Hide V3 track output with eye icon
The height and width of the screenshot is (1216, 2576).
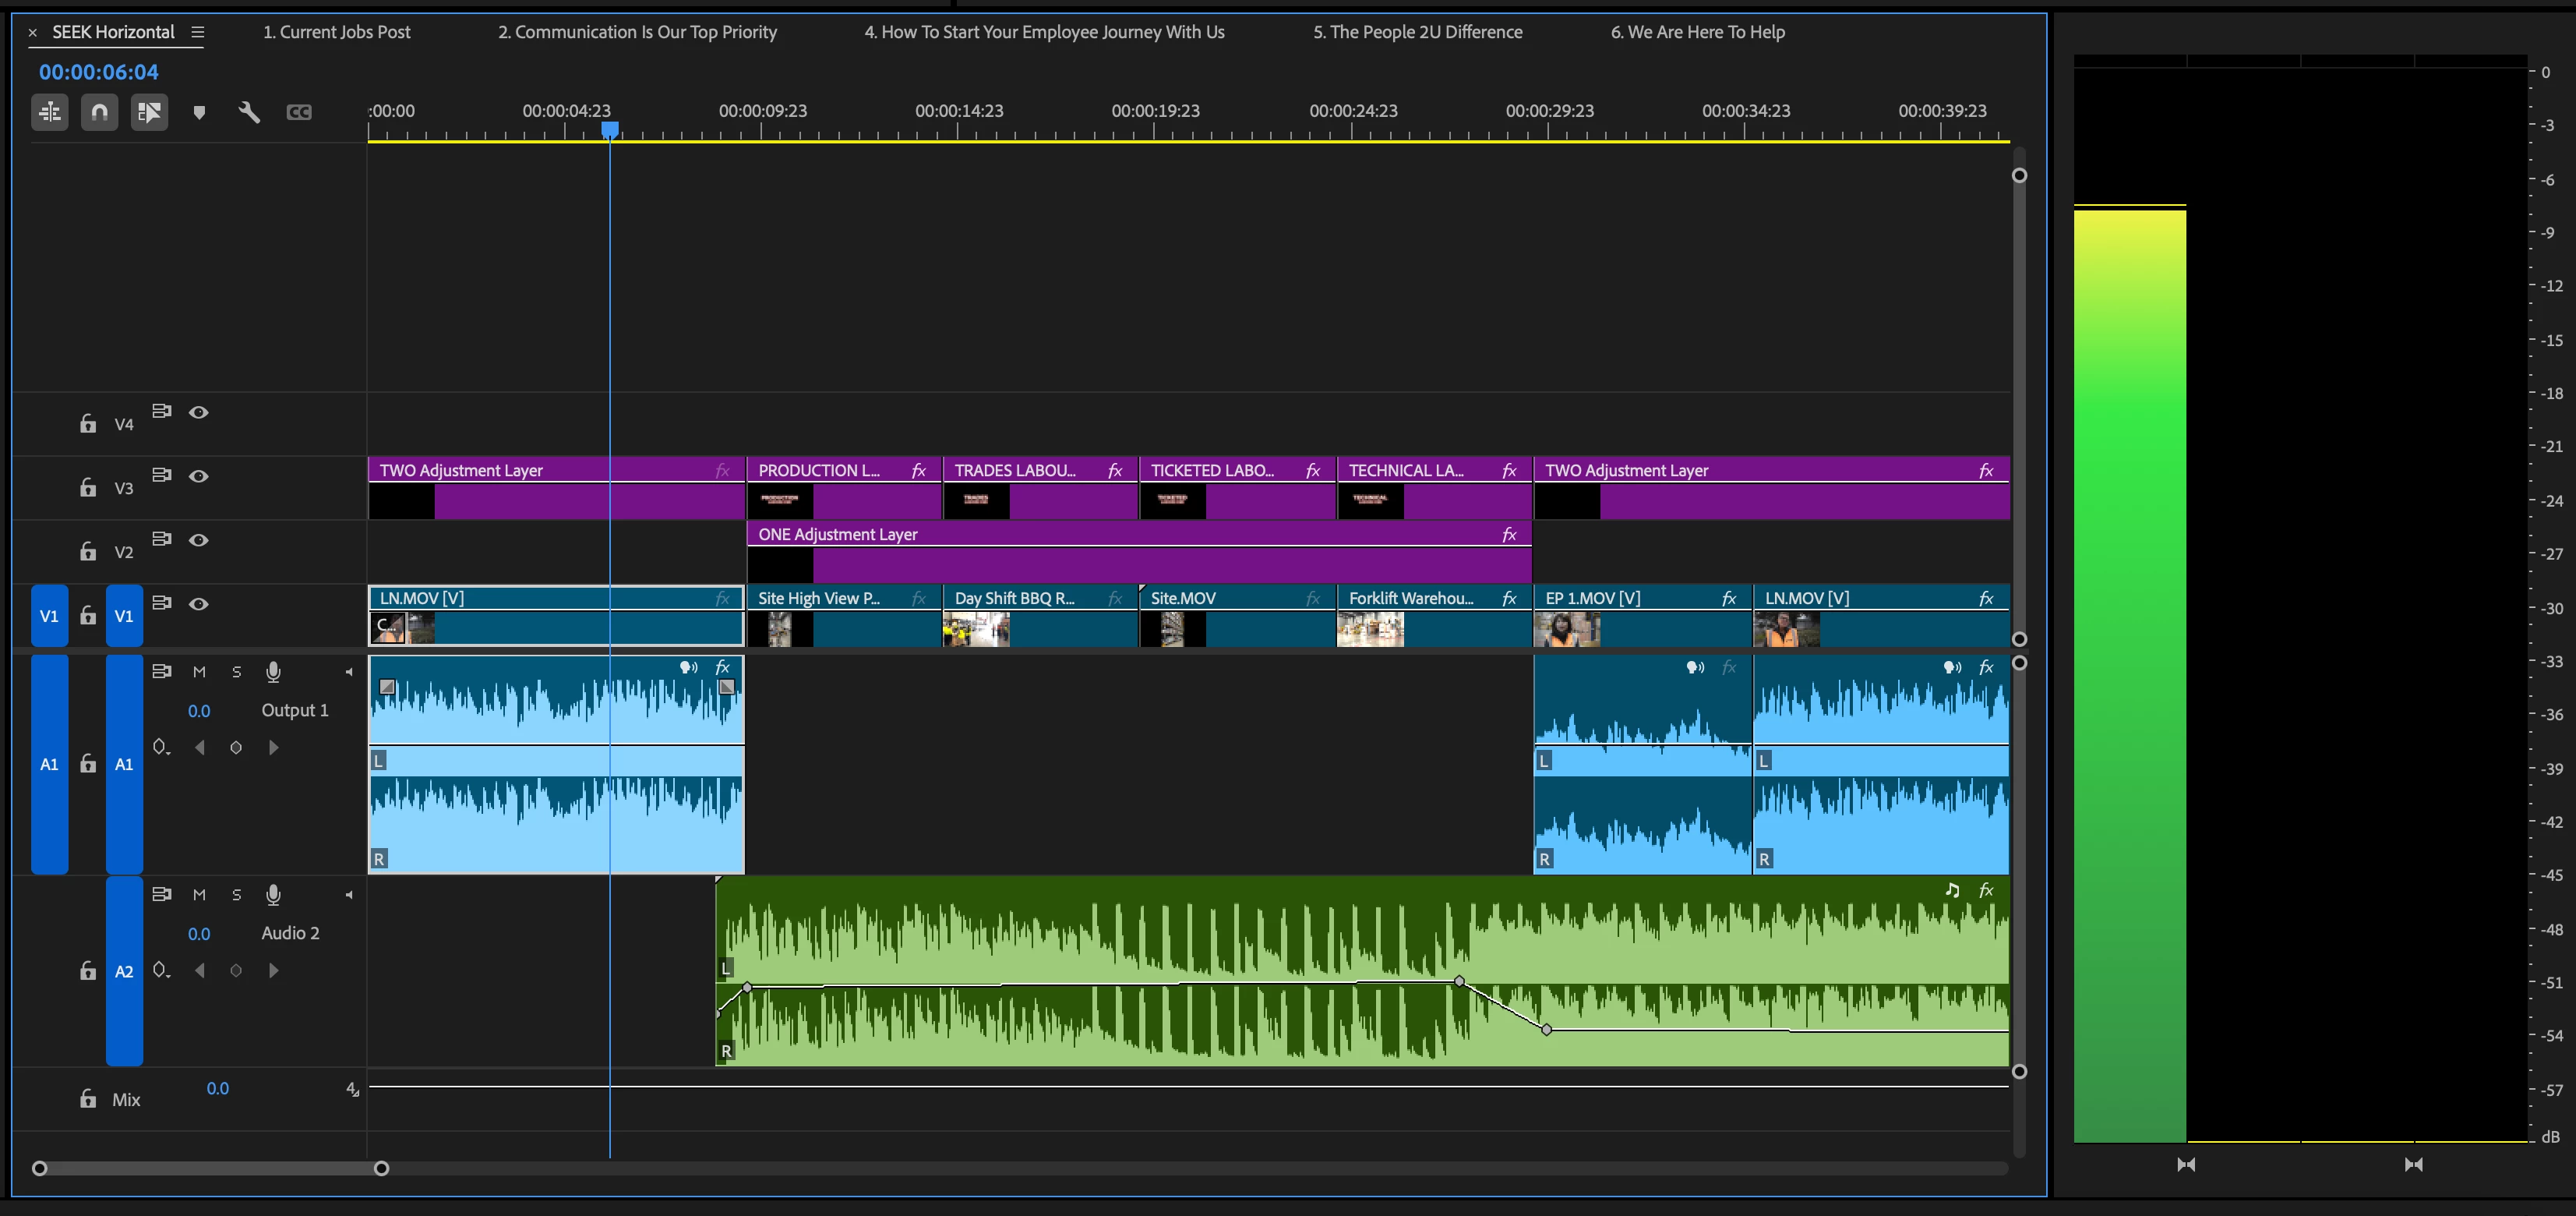tap(199, 476)
